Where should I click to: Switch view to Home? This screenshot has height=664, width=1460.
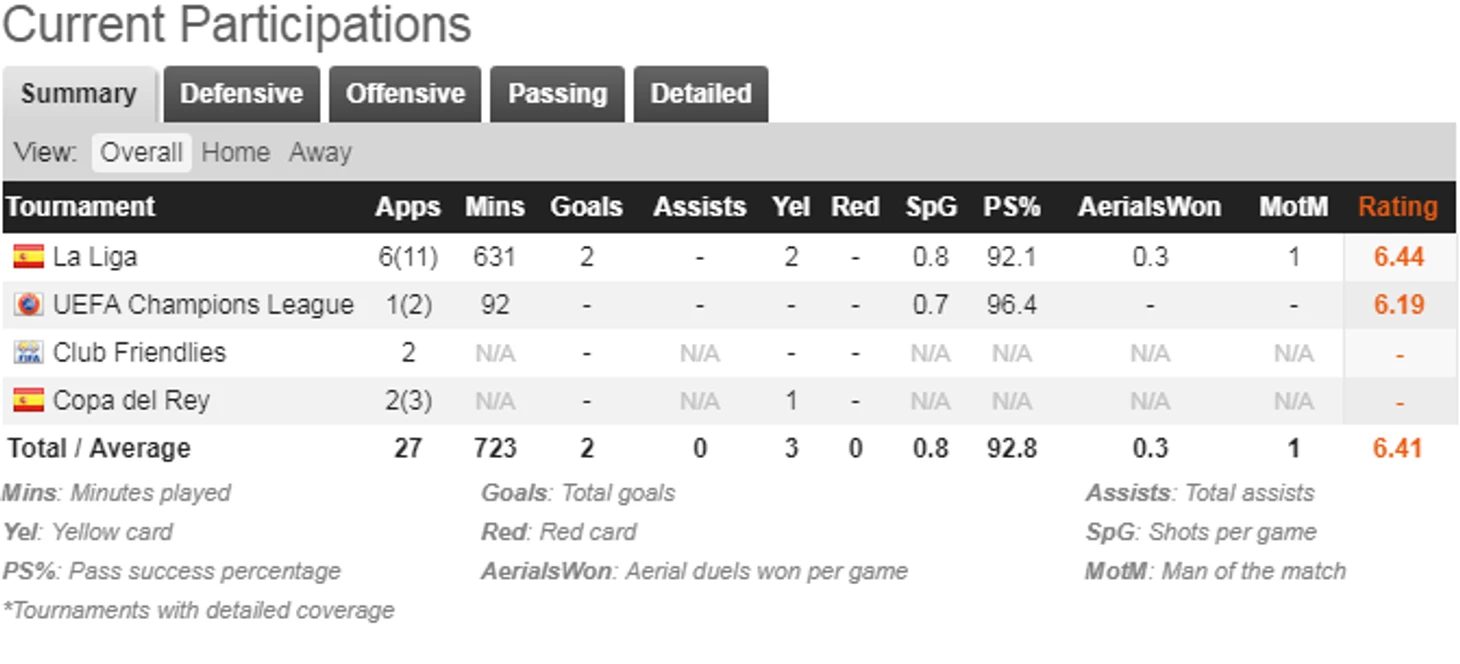[x=236, y=153]
